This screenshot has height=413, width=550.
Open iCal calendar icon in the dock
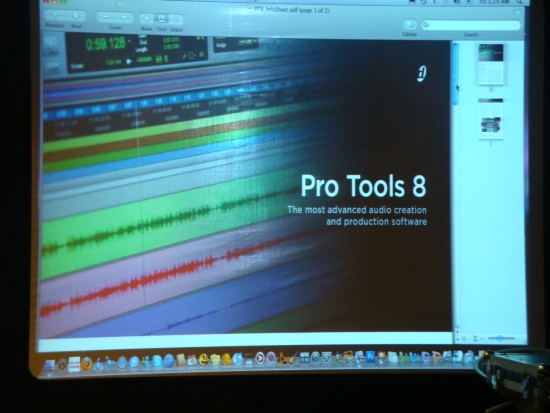click(x=192, y=360)
